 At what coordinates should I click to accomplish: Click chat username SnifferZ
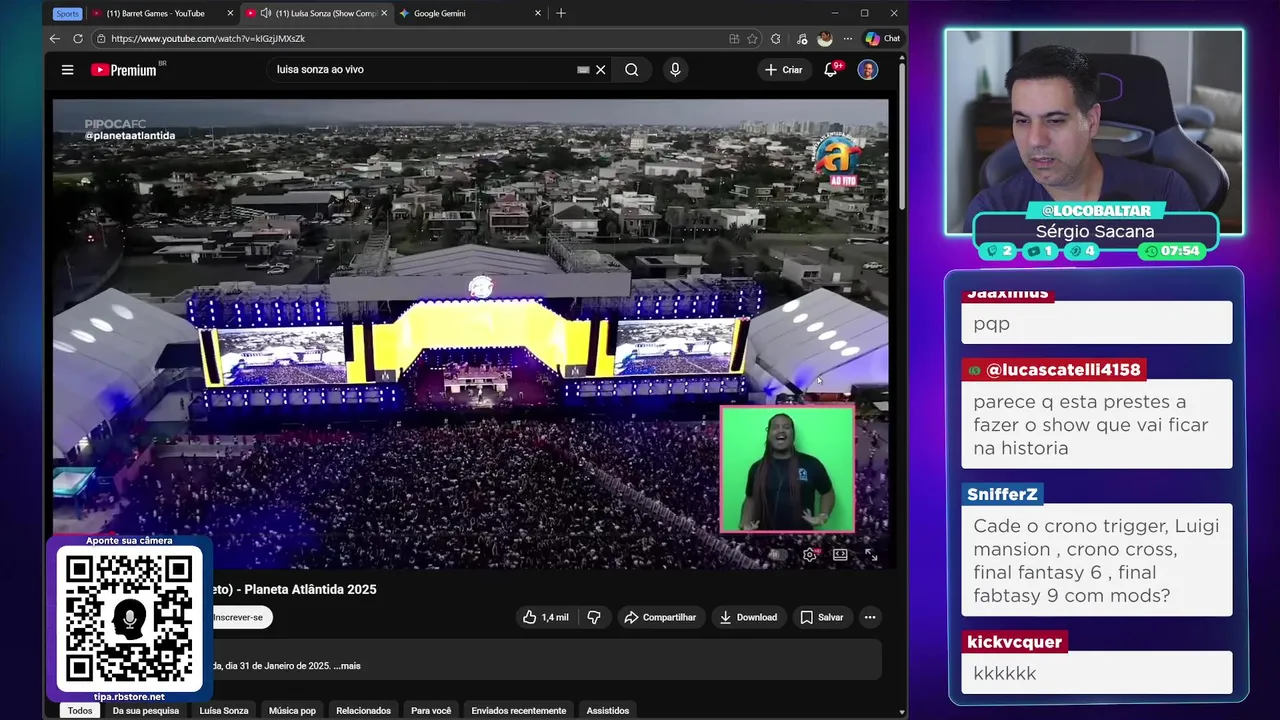pyautogui.click(x=1002, y=495)
